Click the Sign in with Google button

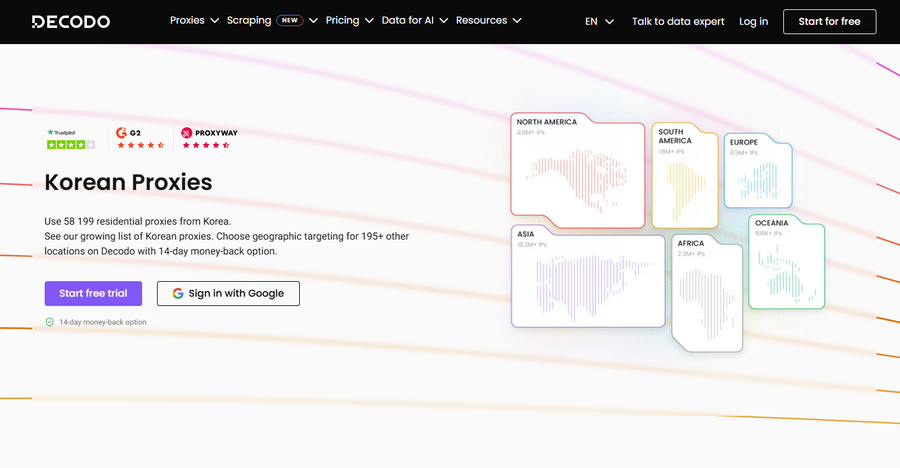pyautogui.click(x=228, y=293)
